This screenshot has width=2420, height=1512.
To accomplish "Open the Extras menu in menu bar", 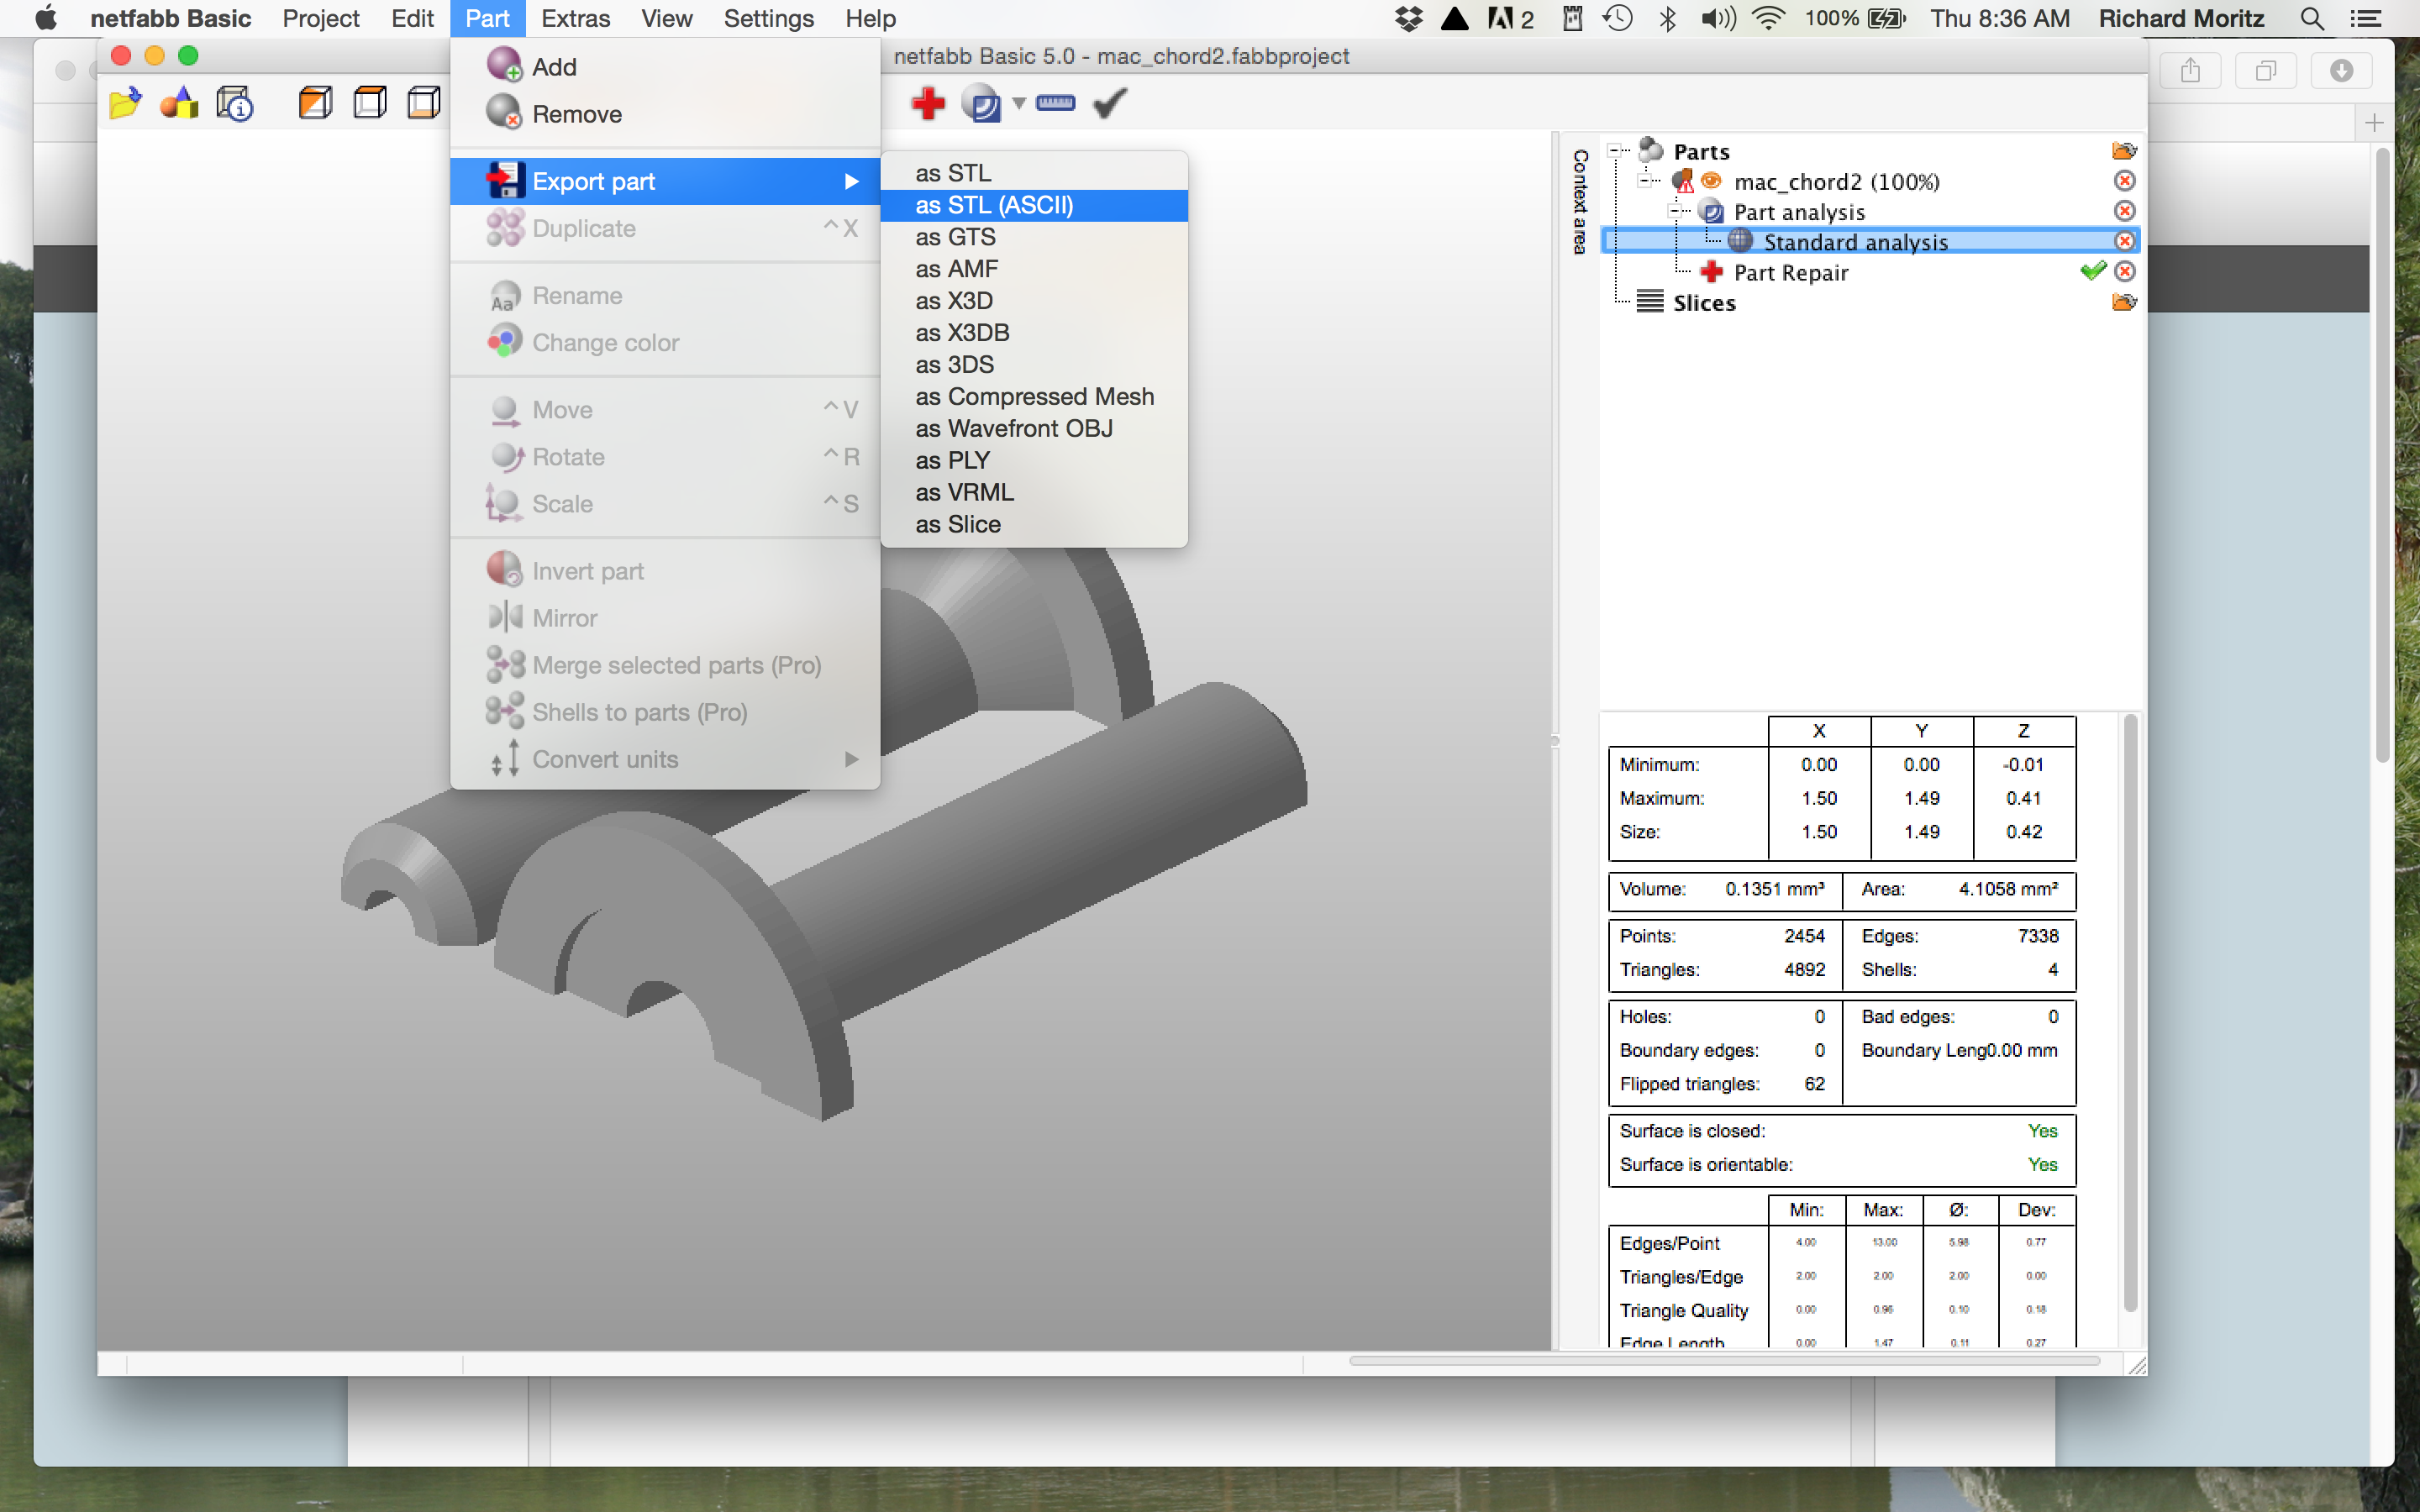I will 575,19.
